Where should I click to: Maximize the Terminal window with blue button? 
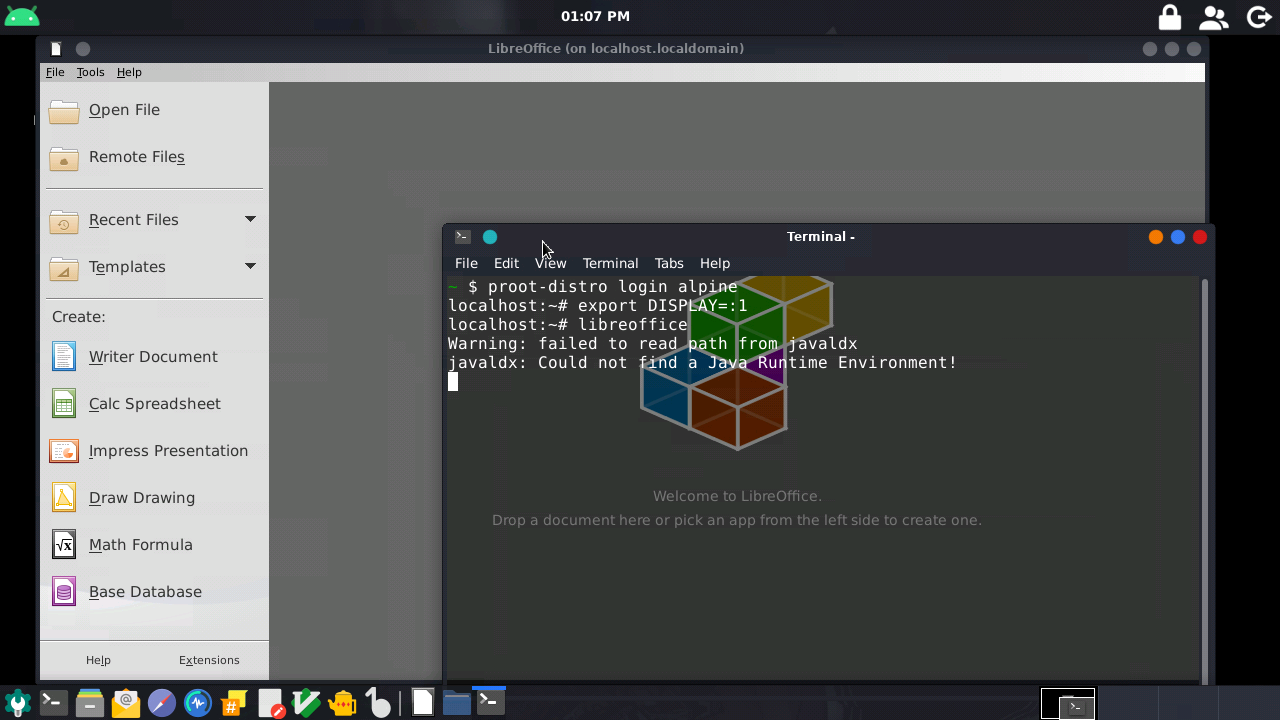click(1178, 237)
